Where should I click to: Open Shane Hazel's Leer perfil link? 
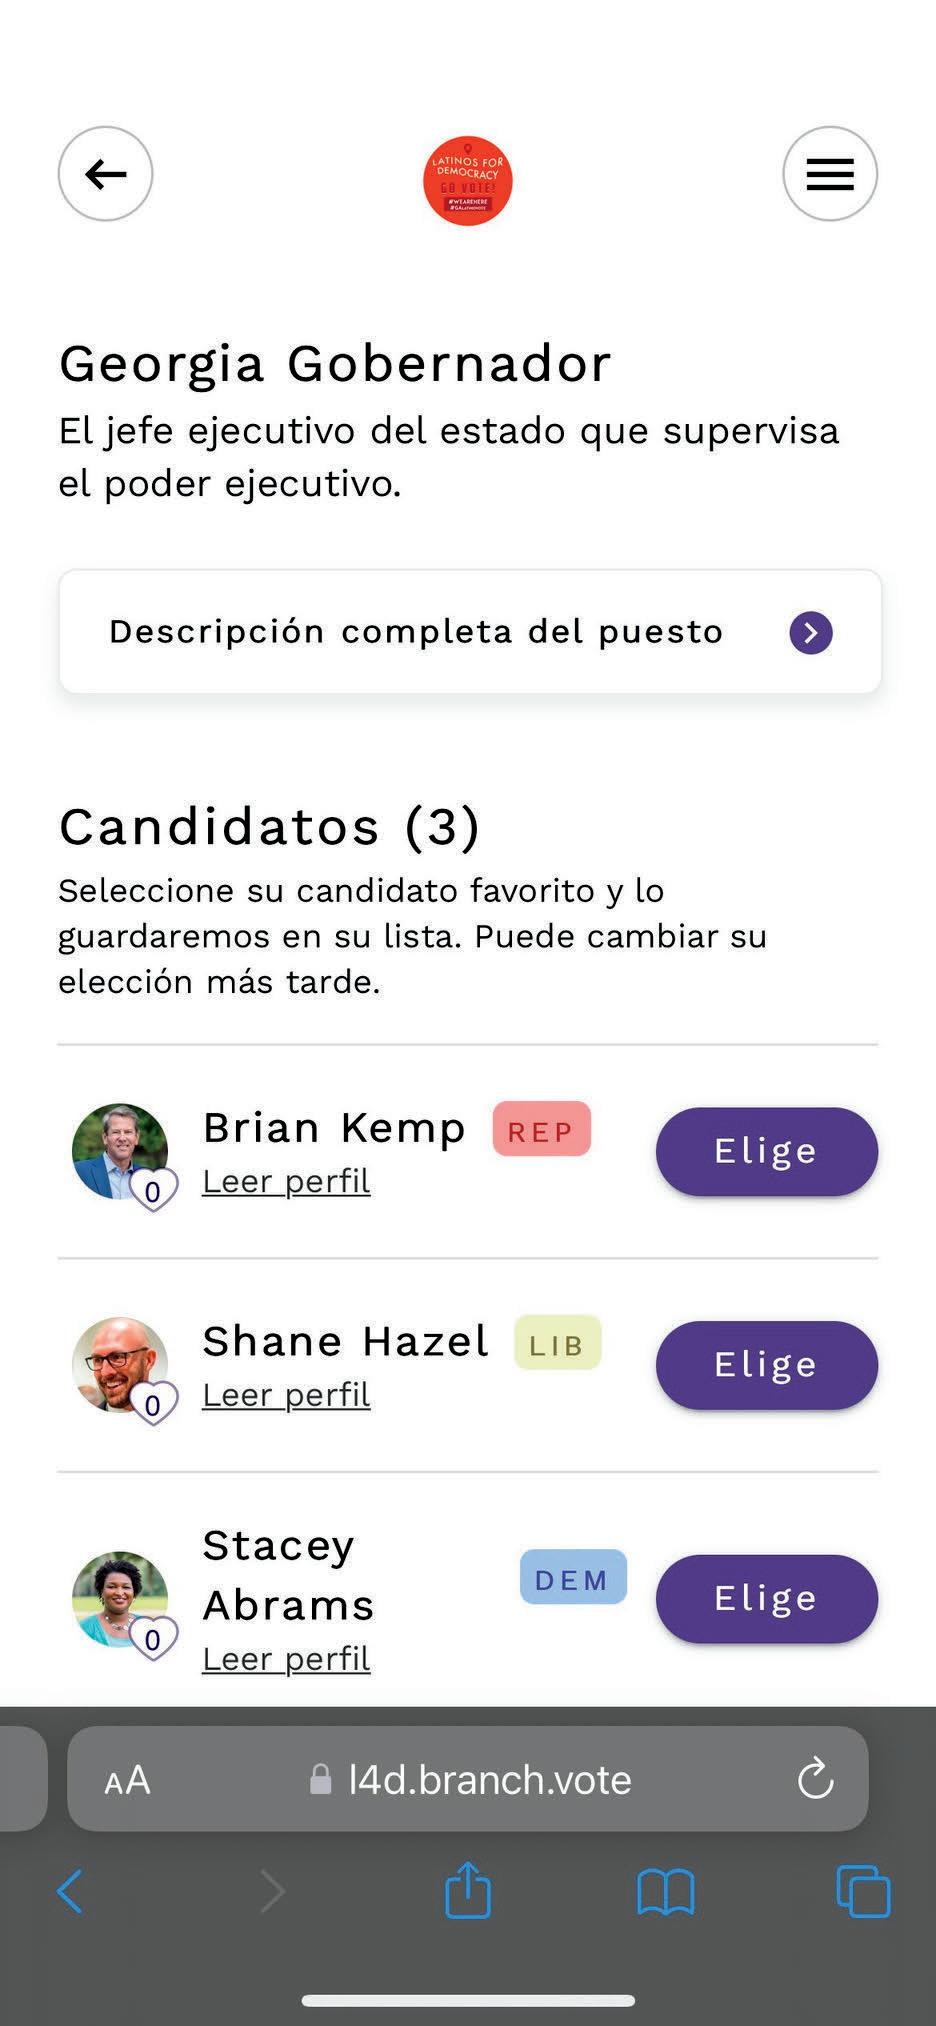tap(286, 1395)
